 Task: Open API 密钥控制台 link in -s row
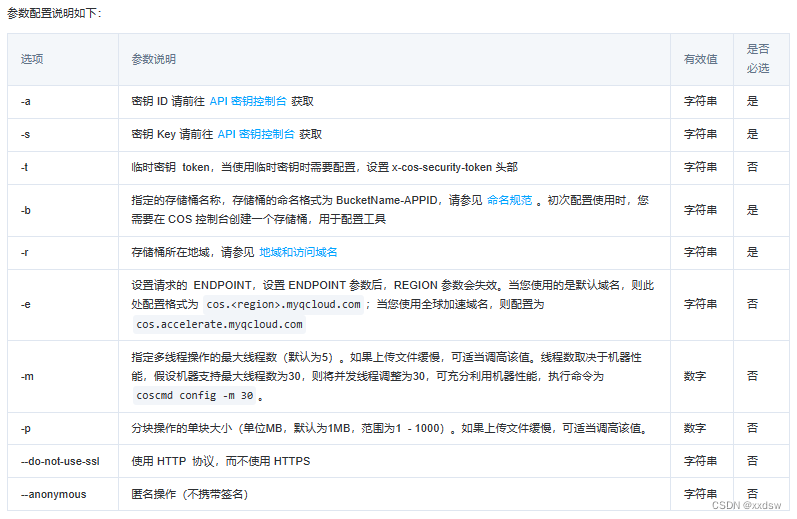tap(256, 134)
